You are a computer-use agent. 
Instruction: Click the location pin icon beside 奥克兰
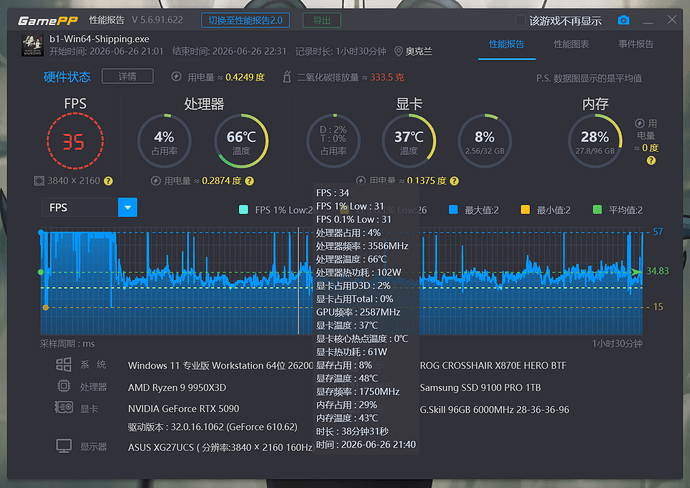tap(398, 51)
